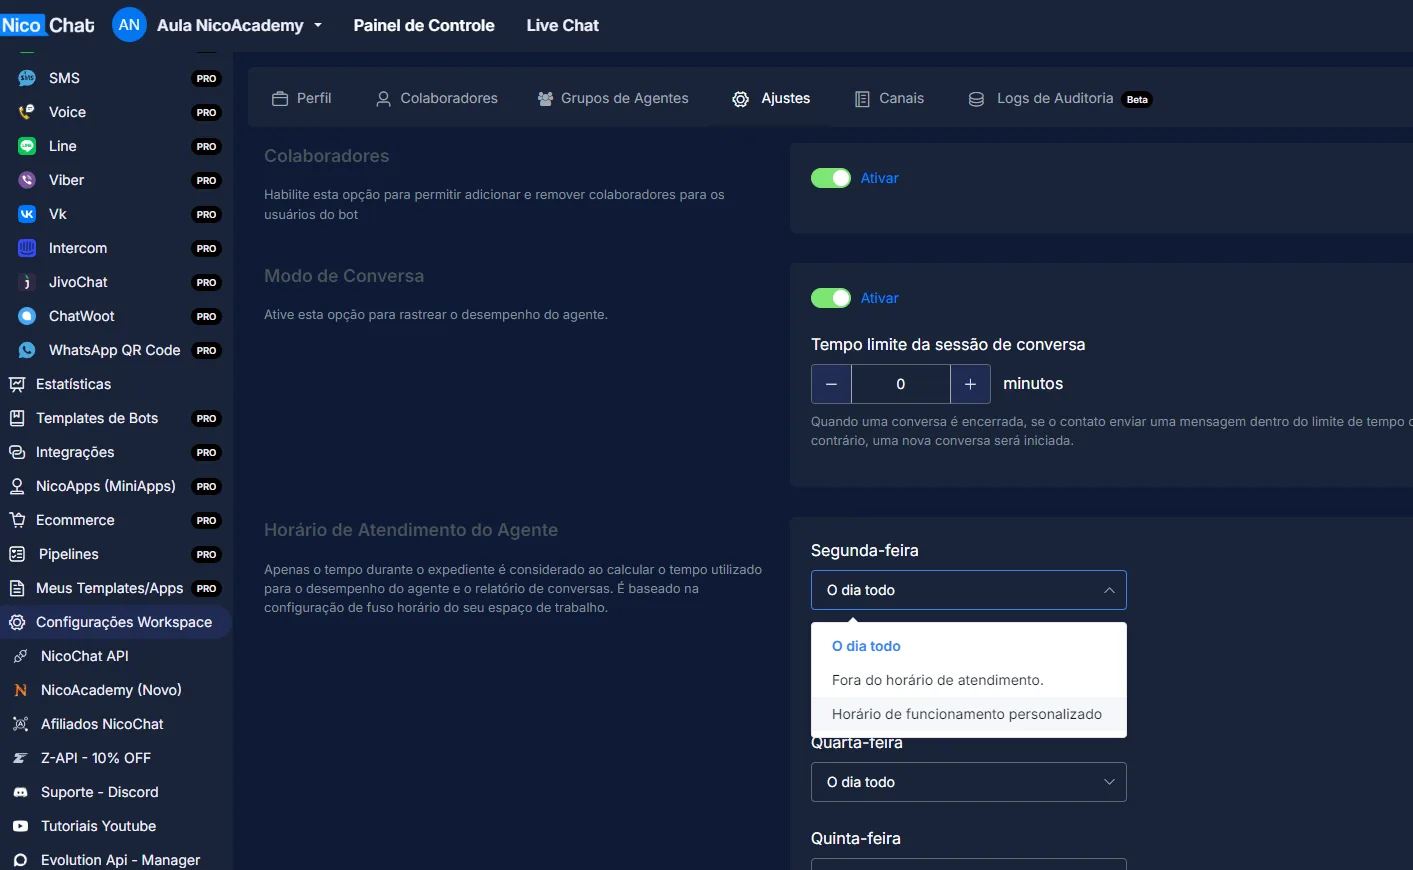Click the Voice phone icon
This screenshot has width=1413, height=870.
click(27, 112)
